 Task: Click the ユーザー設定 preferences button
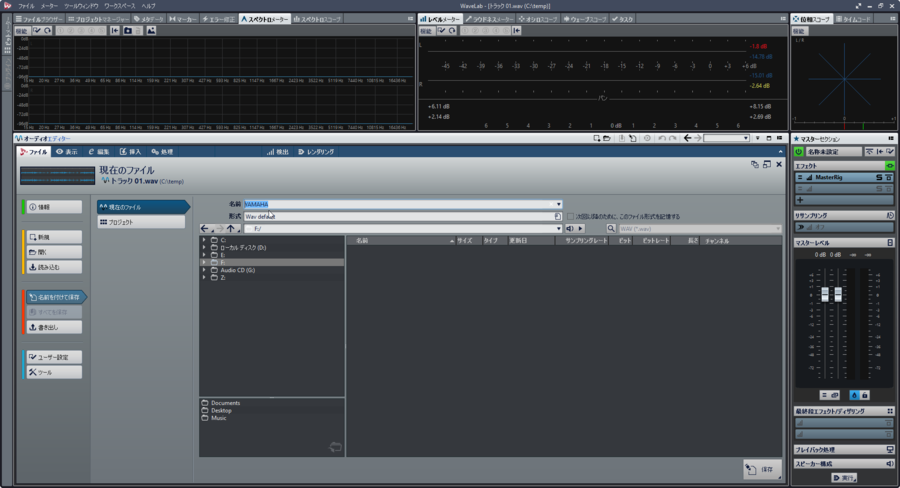point(54,357)
